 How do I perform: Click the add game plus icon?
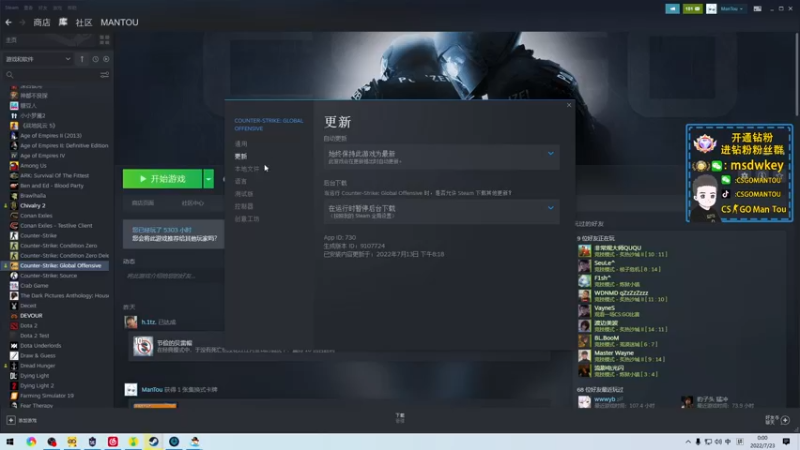[11, 420]
